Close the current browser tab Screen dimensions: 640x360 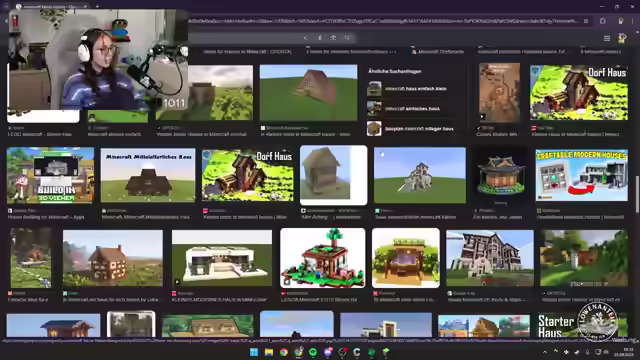click(85, 6)
